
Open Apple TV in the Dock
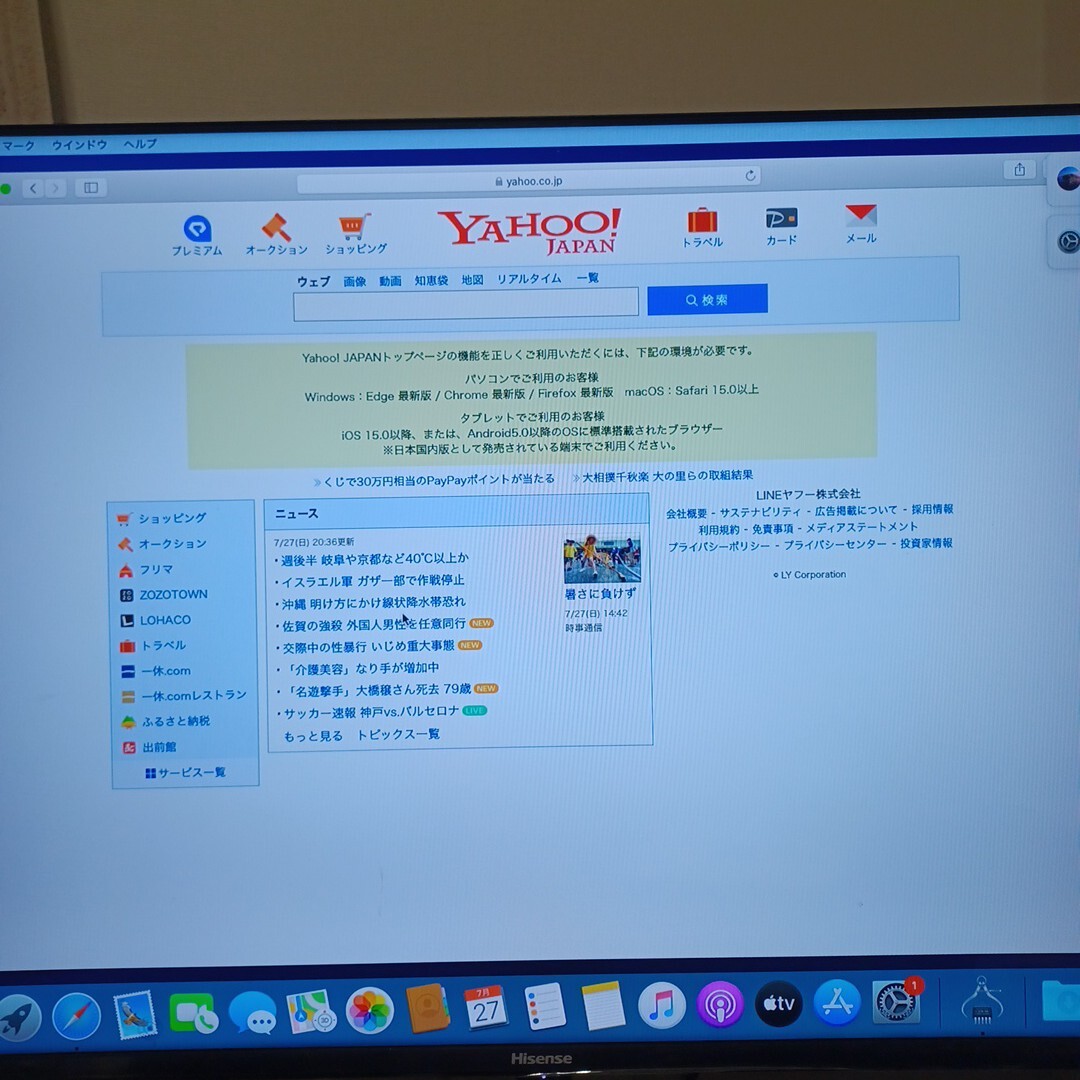[x=778, y=1004]
